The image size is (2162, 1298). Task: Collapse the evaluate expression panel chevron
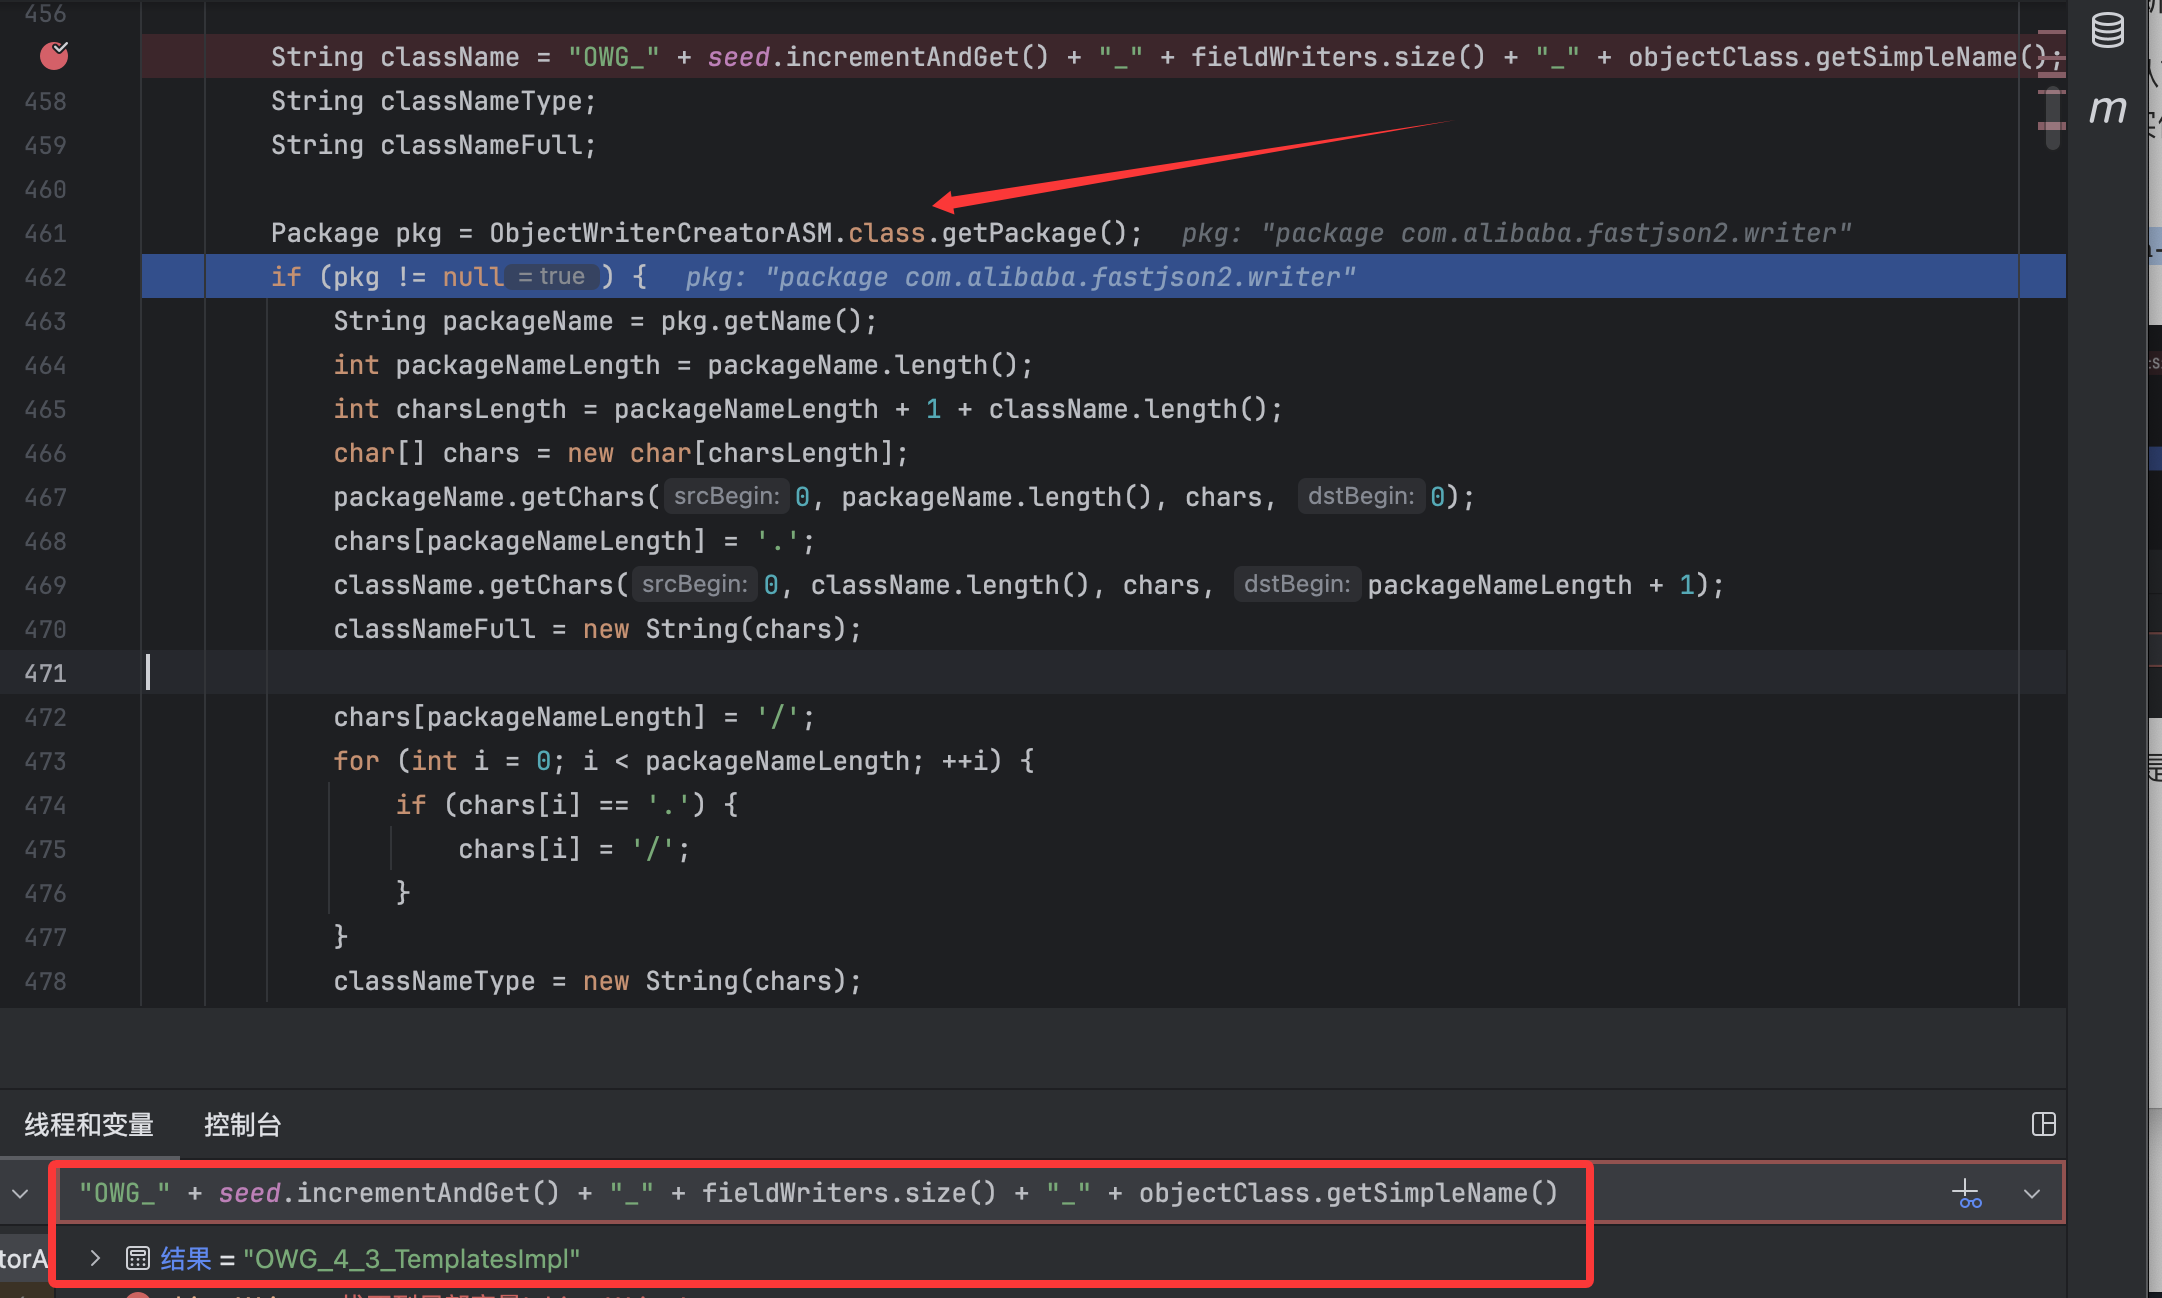20,1193
